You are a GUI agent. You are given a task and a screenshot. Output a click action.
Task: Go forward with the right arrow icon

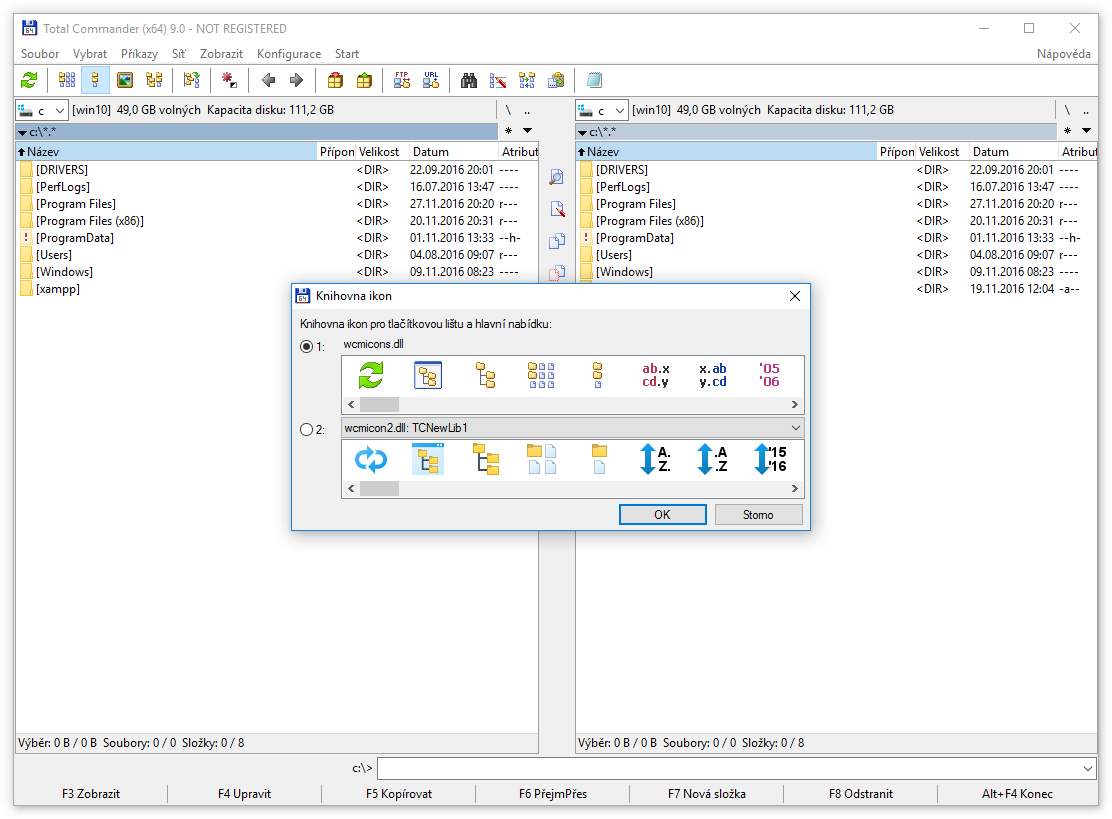click(x=296, y=80)
